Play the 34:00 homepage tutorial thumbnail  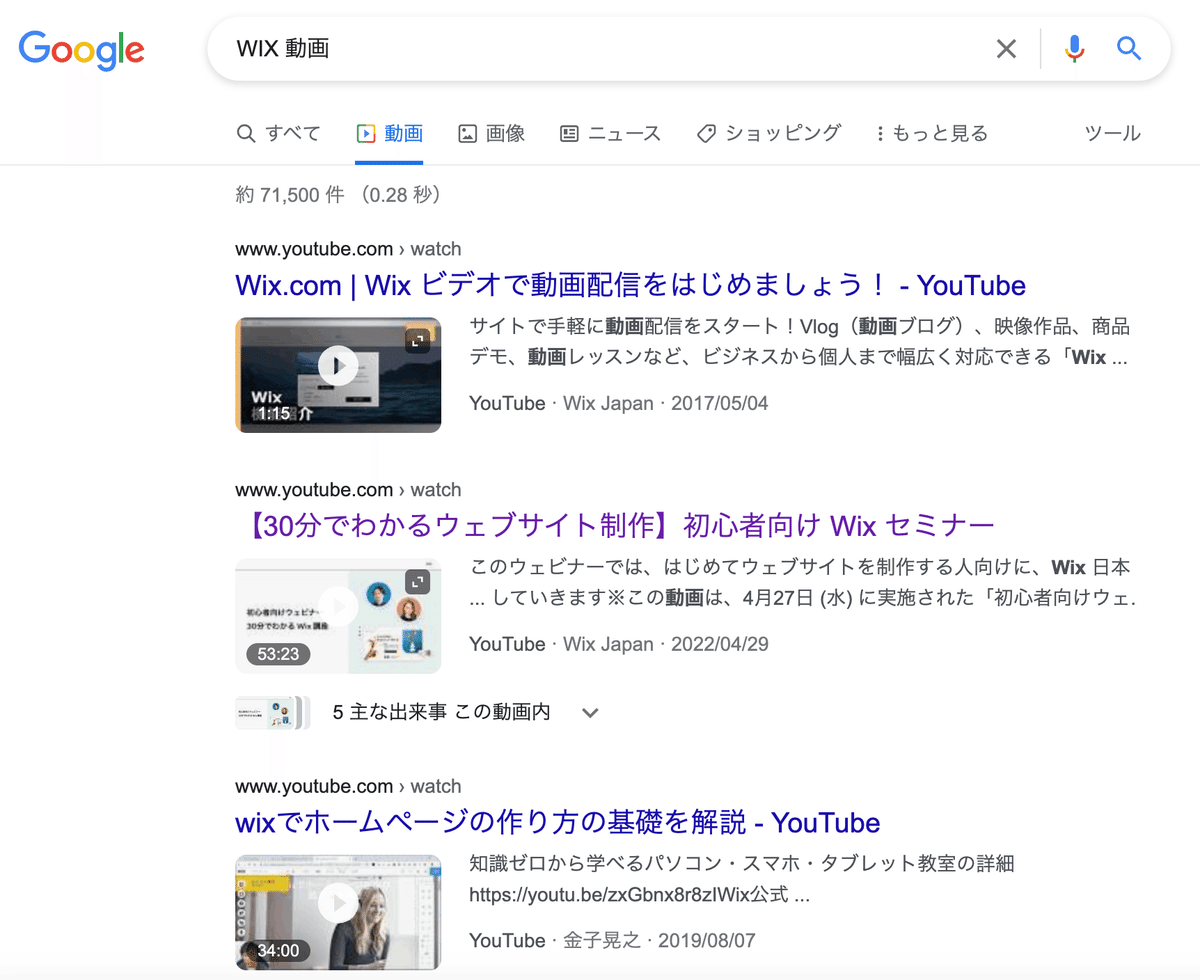pyautogui.click(x=338, y=911)
